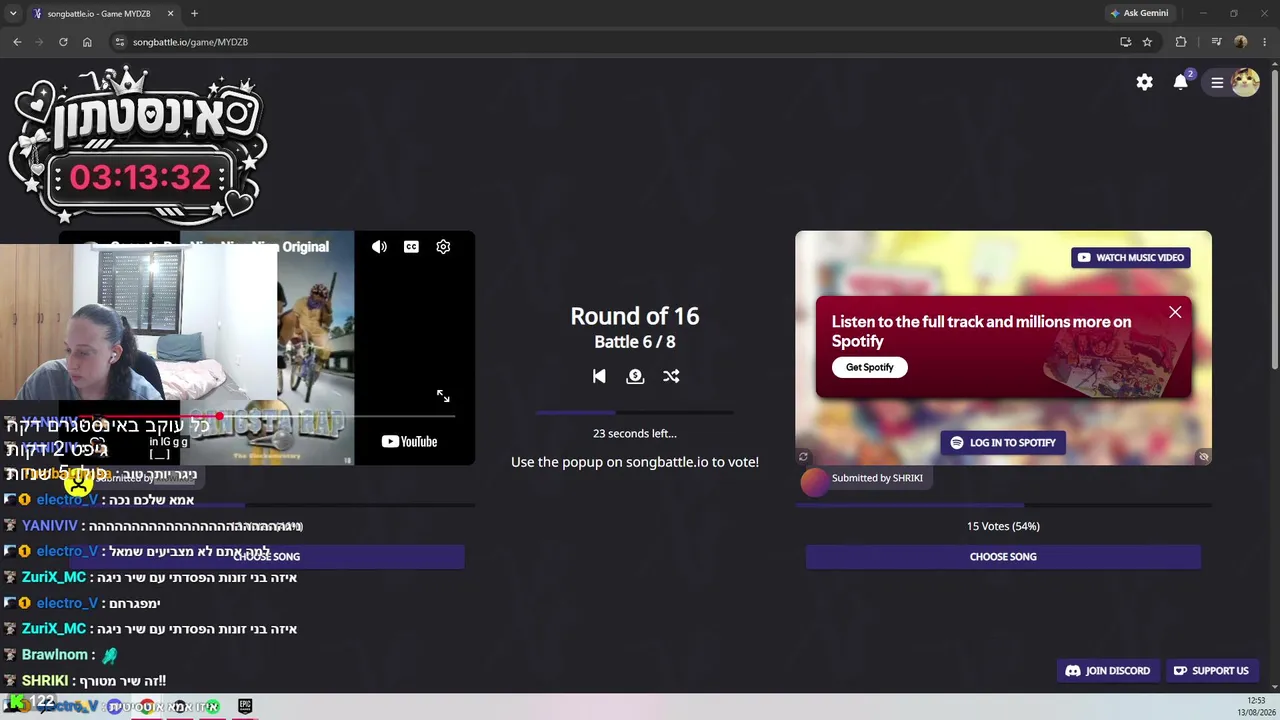Viewport: 1280px width, 720px height.
Task: Click the "23 seconds left..." text
Action: (635, 434)
